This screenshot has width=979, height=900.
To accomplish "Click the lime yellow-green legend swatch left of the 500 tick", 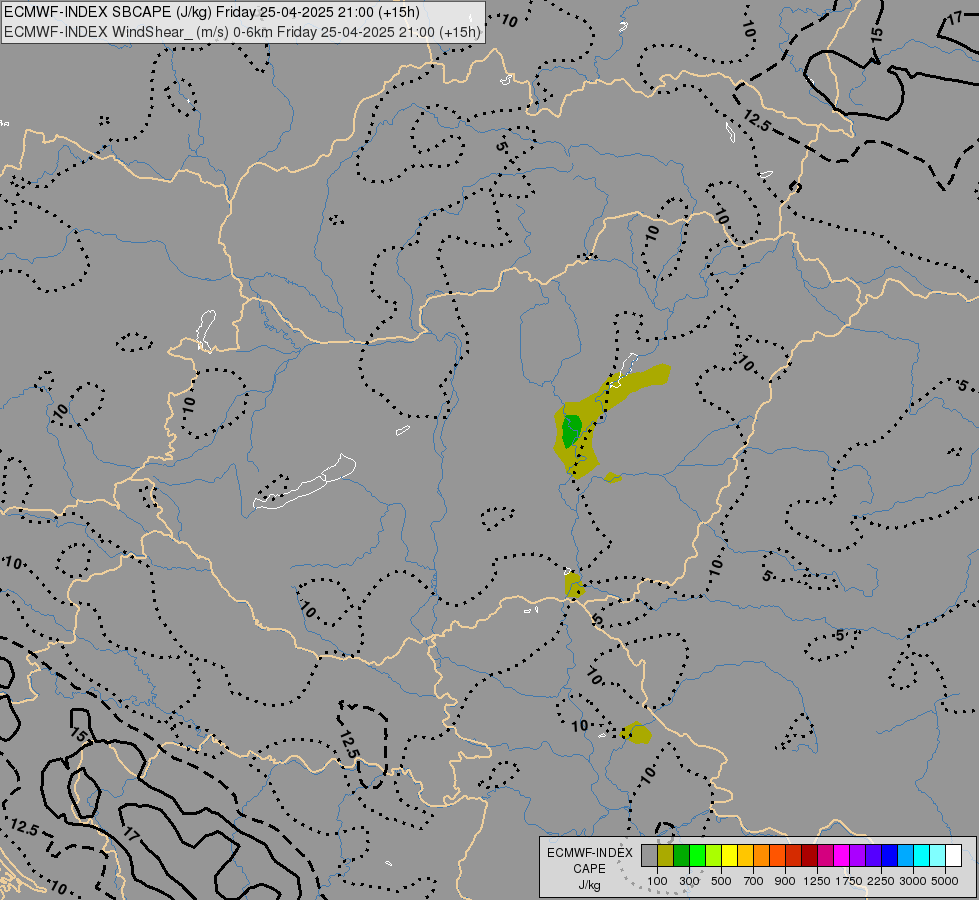I will 714,855.
